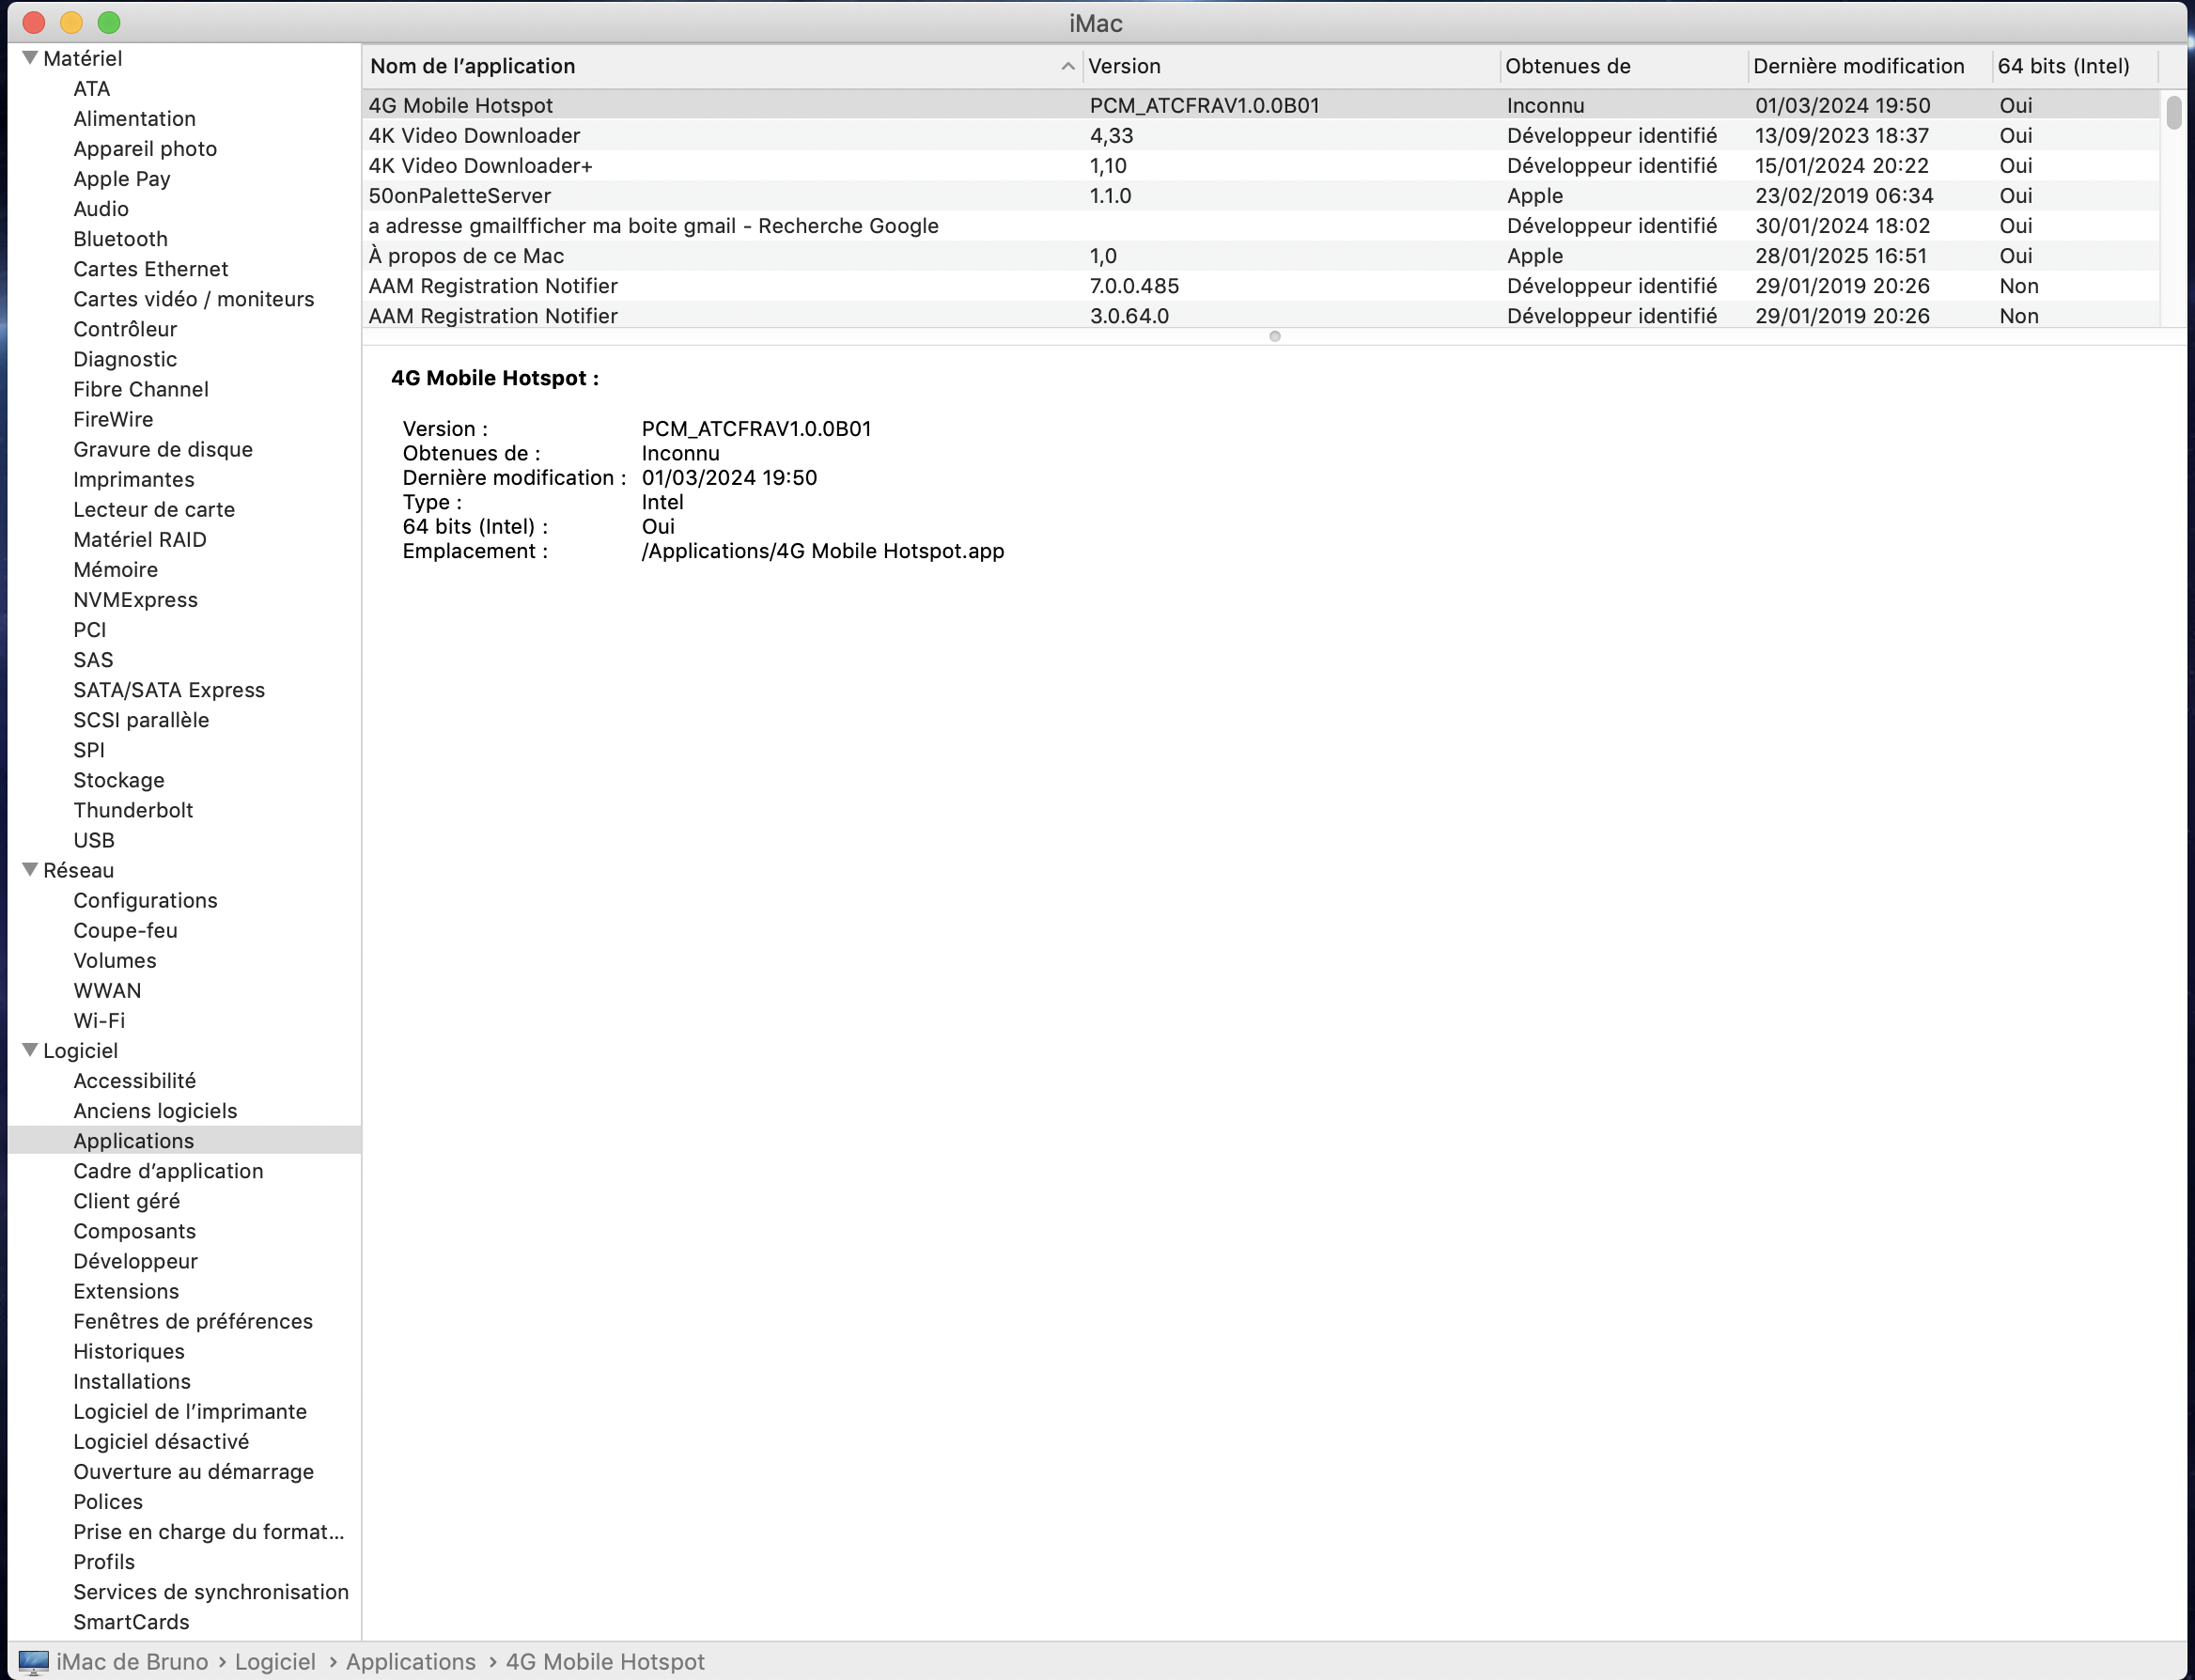
Task: Click the split pane divider handle
Action: pyautogui.click(x=1274, y=336)
